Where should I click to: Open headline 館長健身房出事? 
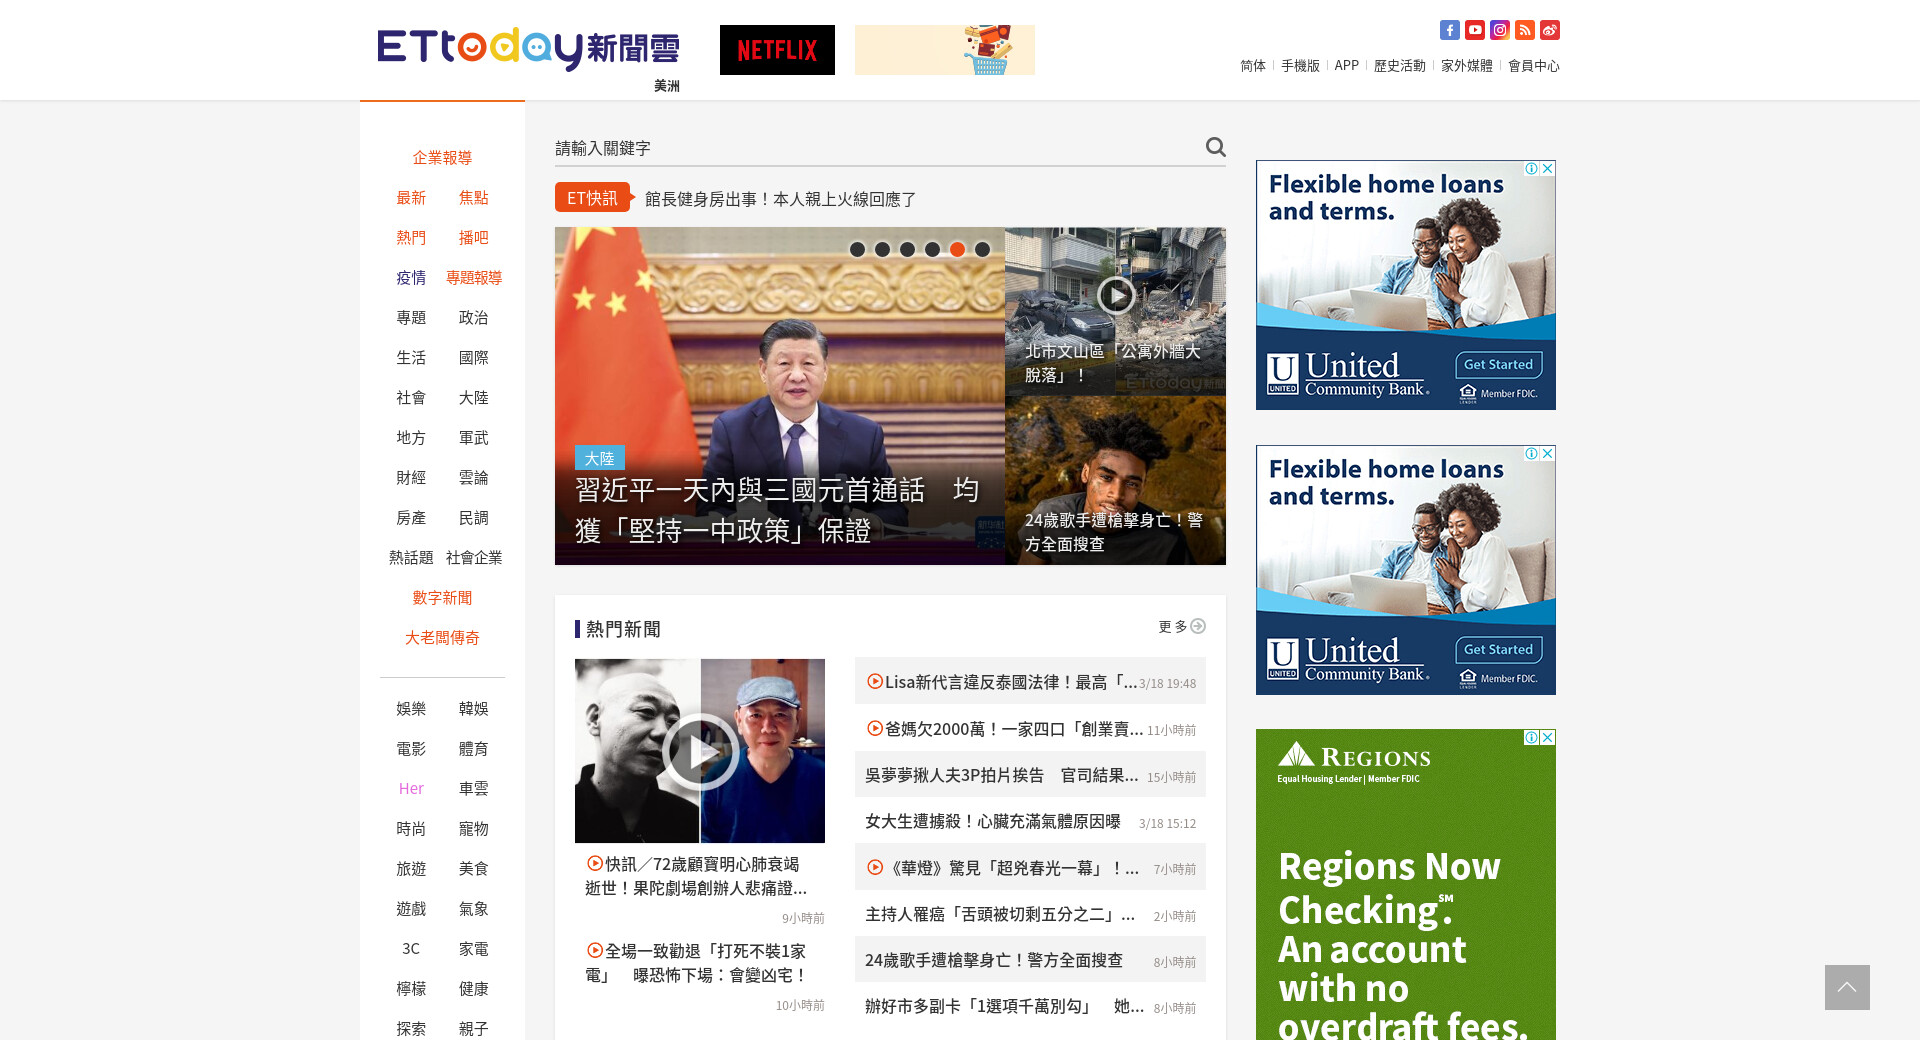780,199
